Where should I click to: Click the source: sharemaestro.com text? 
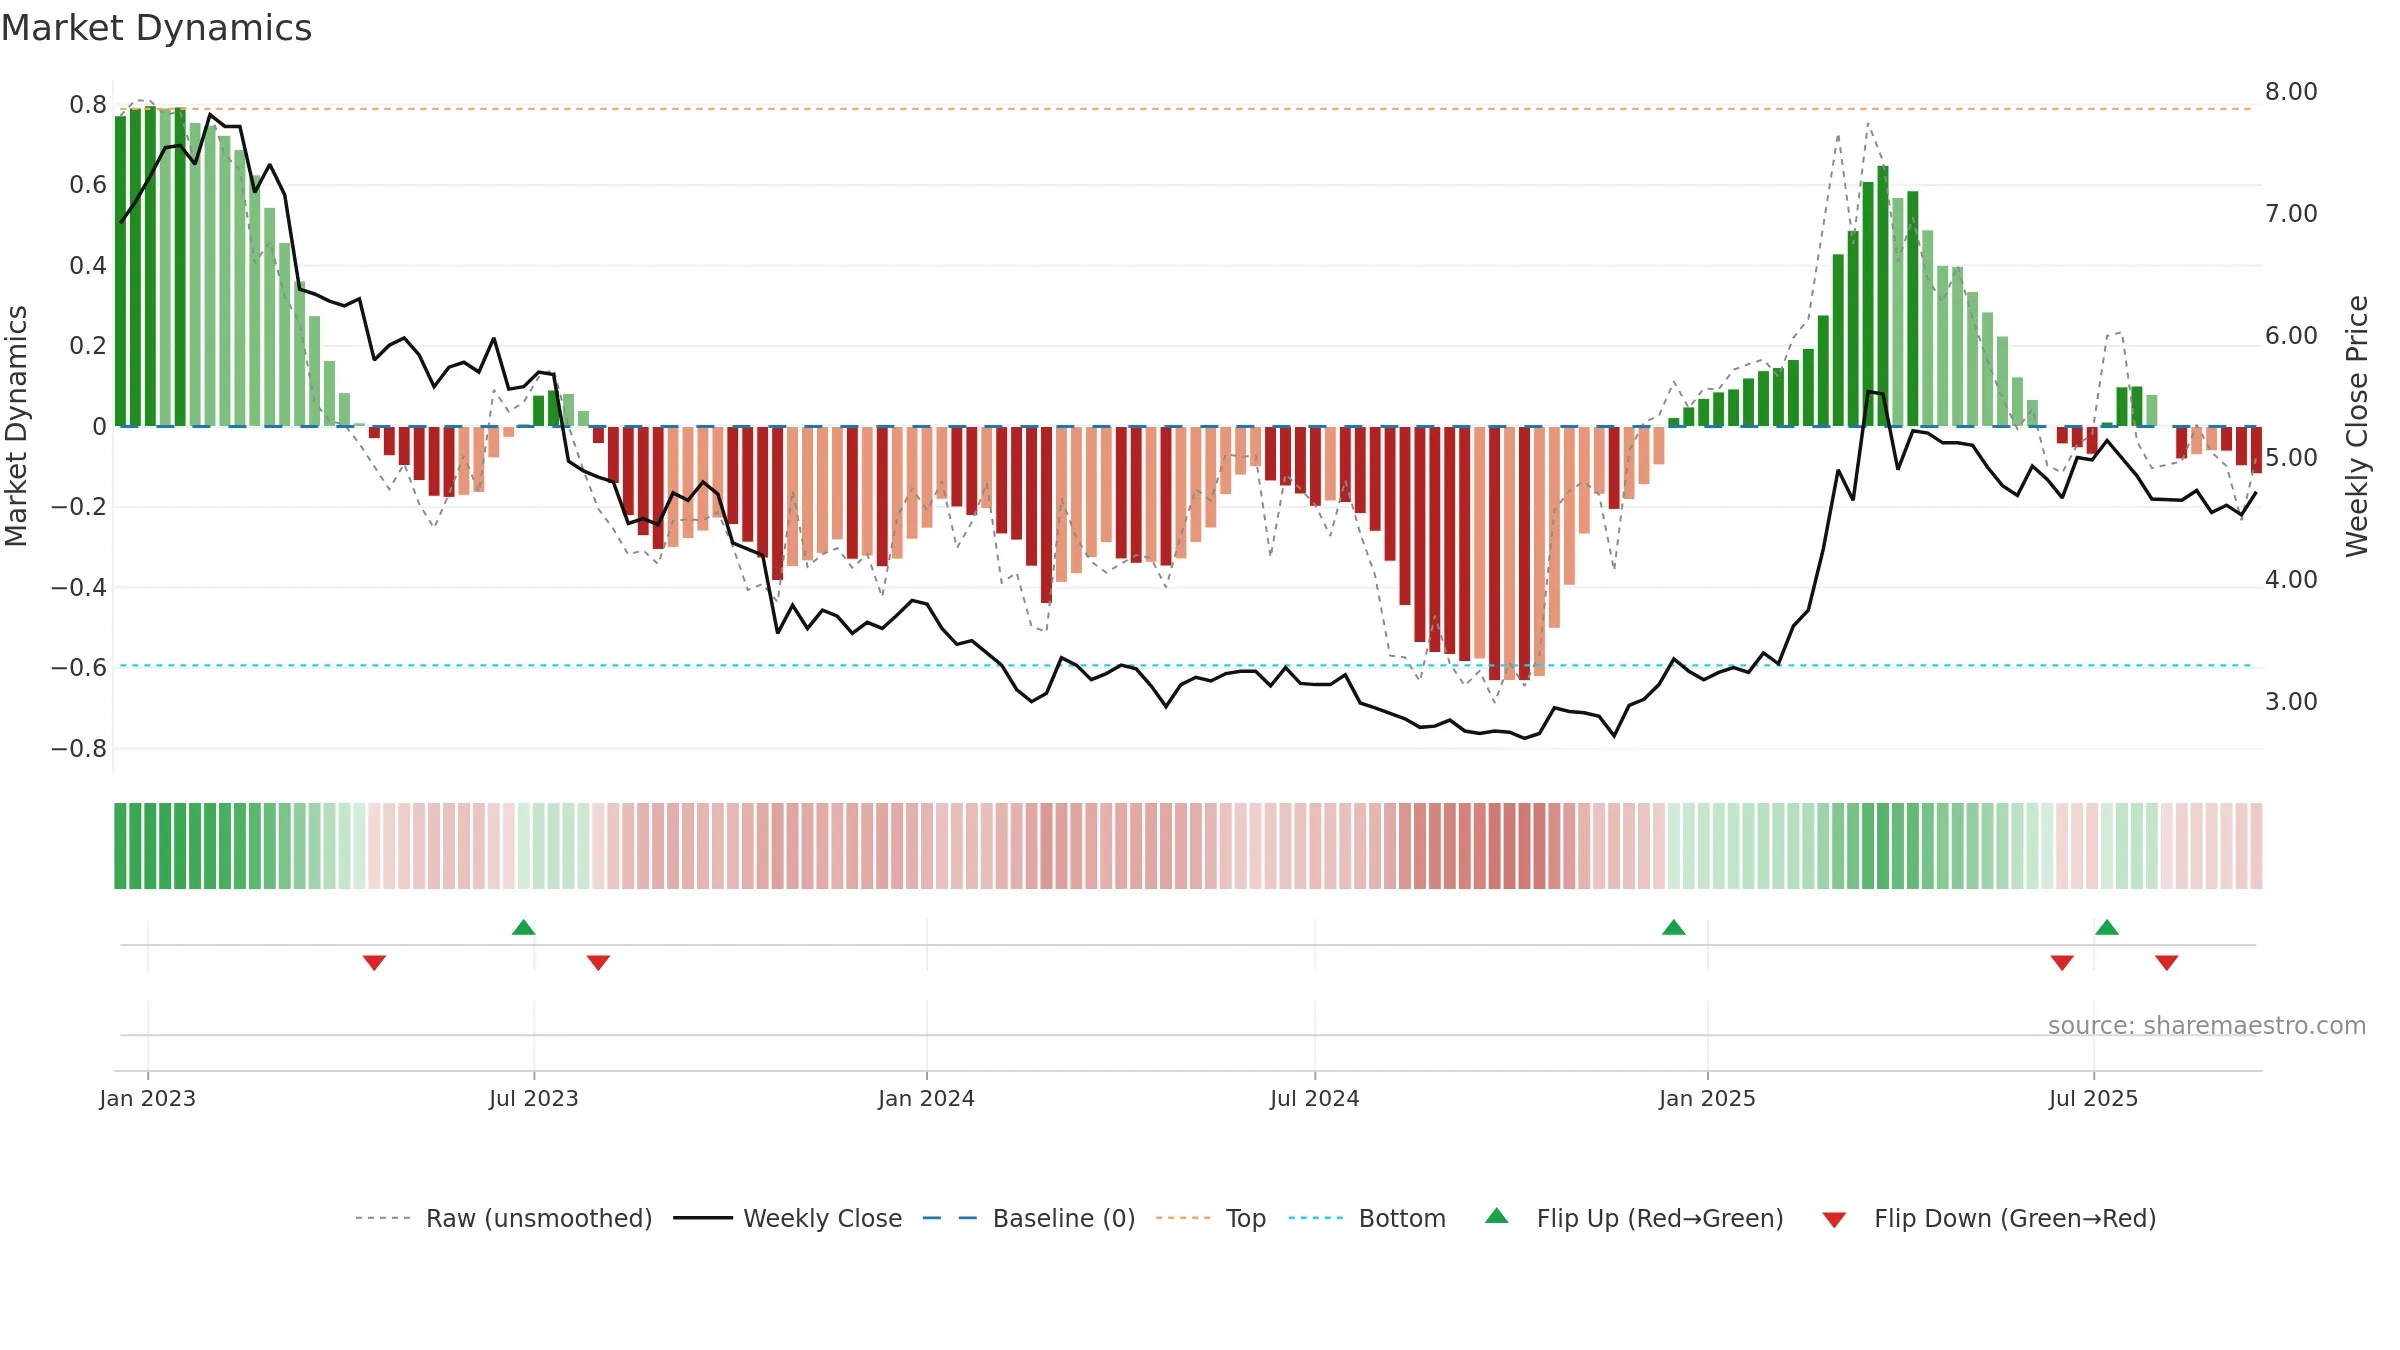pyautogui.click(x=2207, y=1025)
